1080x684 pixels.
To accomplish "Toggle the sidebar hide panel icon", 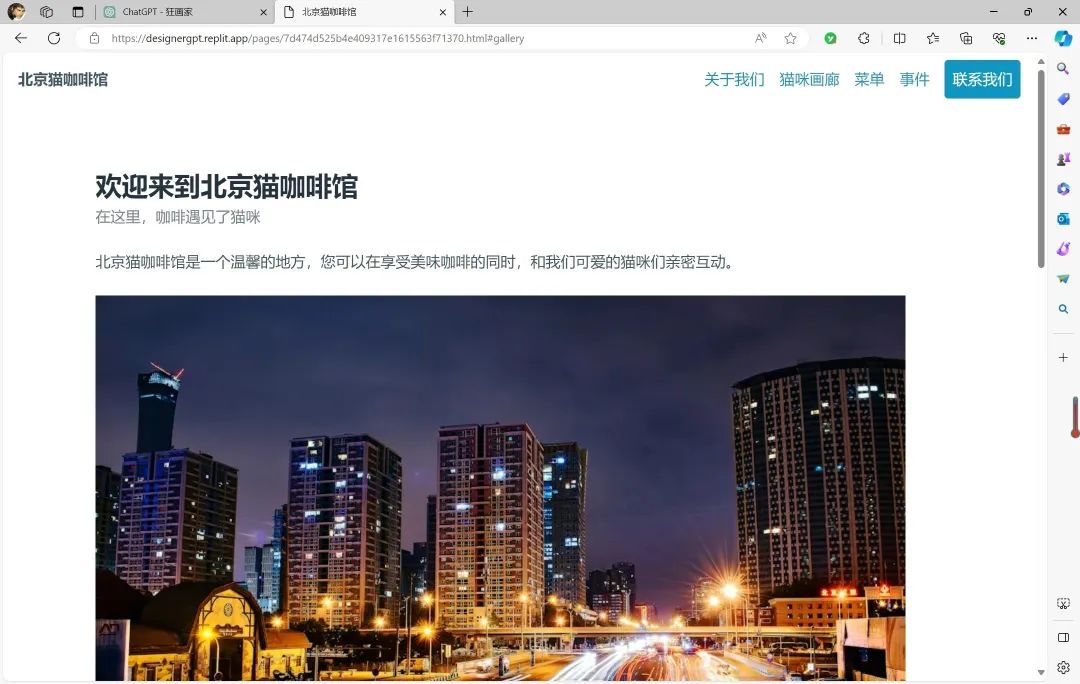I will click(1063, 637).
